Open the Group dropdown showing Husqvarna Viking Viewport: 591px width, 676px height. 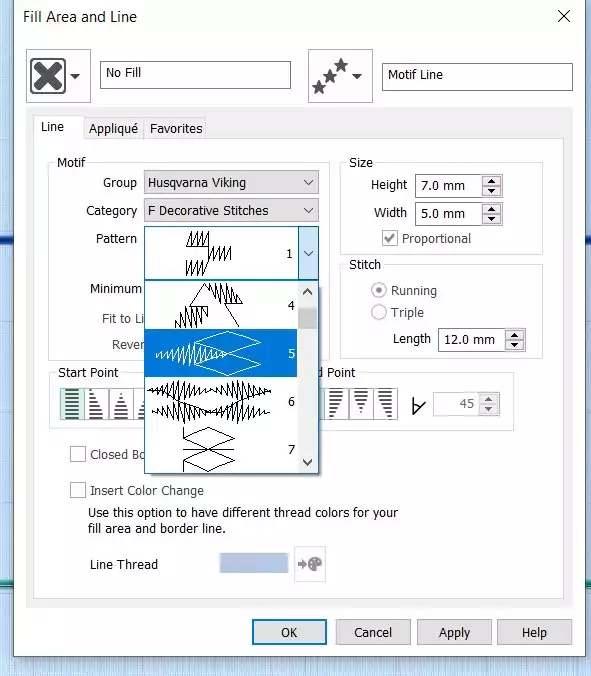pyautogui.click(x=231, y=182)
